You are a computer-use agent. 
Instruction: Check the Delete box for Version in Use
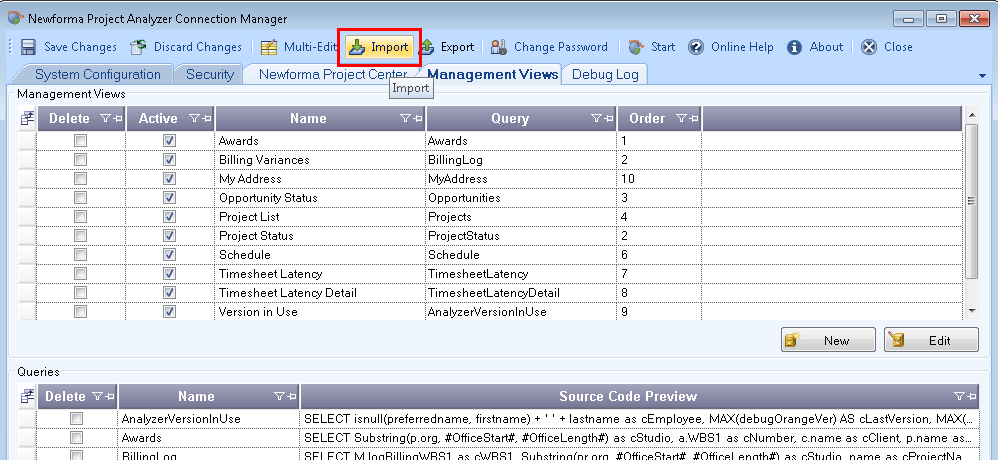[x=80, y=312]
